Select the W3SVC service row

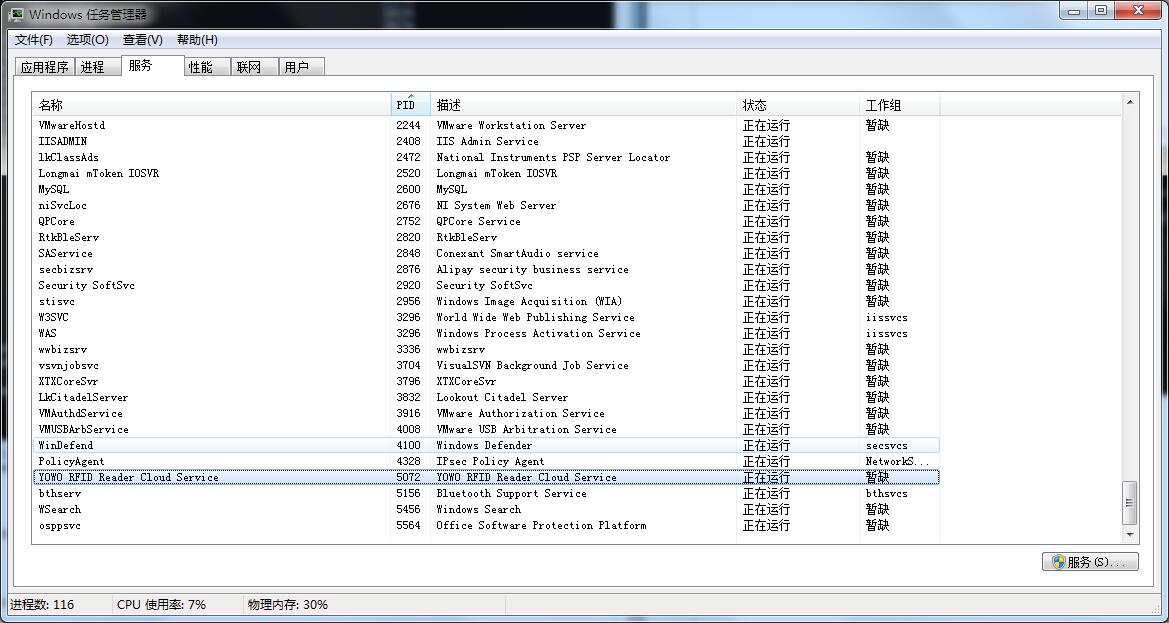pos(486,317)
